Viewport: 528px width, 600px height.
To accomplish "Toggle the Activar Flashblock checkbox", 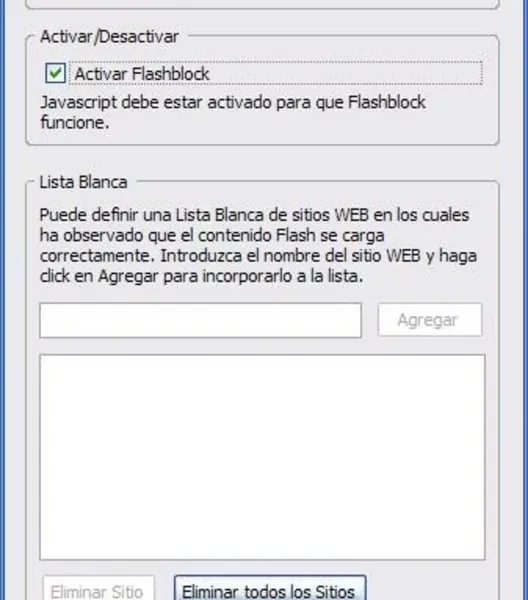I will pos(55,73).
